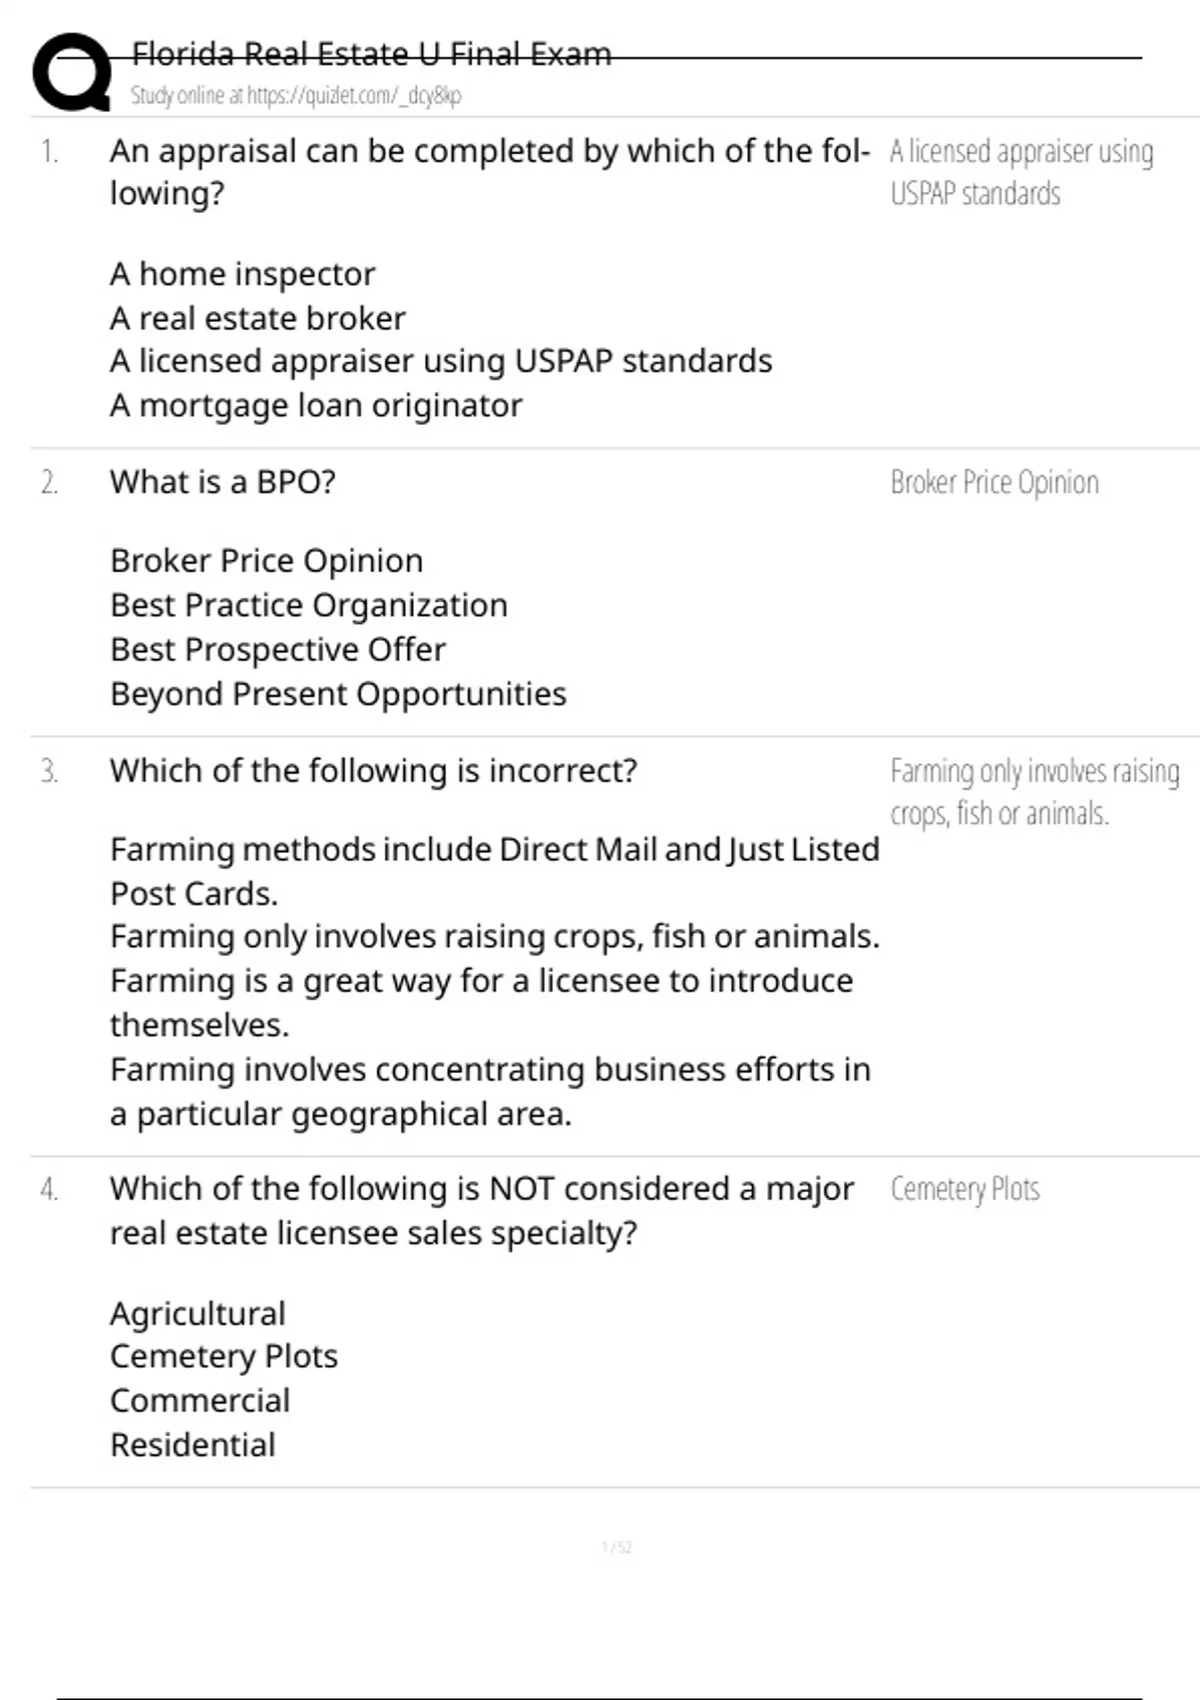The height and width of the screenshot is (1700, 1200).
Task: Click question number 4 label
Action: 49,1189
